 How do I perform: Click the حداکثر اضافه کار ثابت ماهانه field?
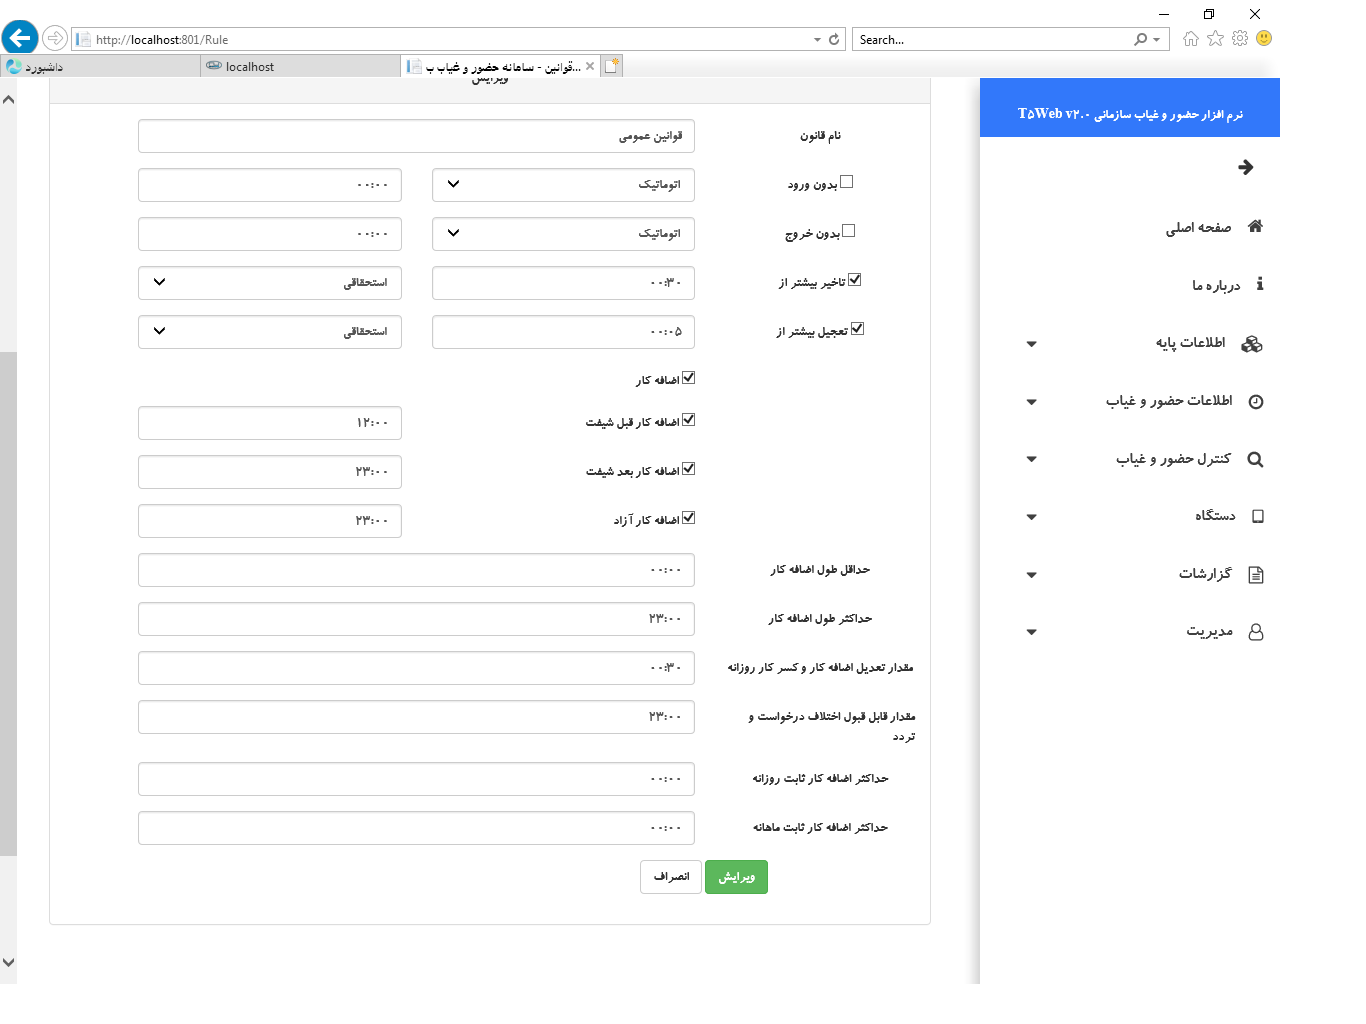tap(416, 828)
